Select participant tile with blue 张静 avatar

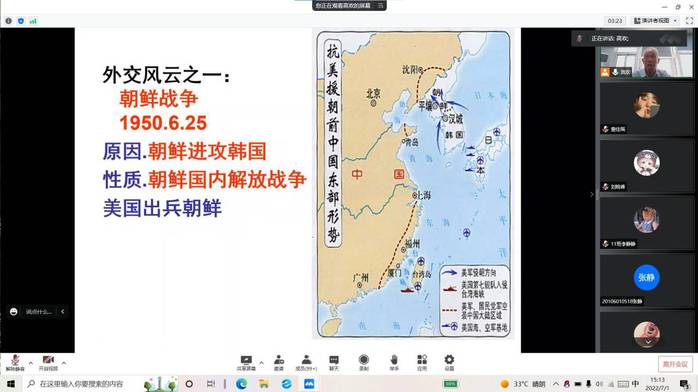pos(646,280)
